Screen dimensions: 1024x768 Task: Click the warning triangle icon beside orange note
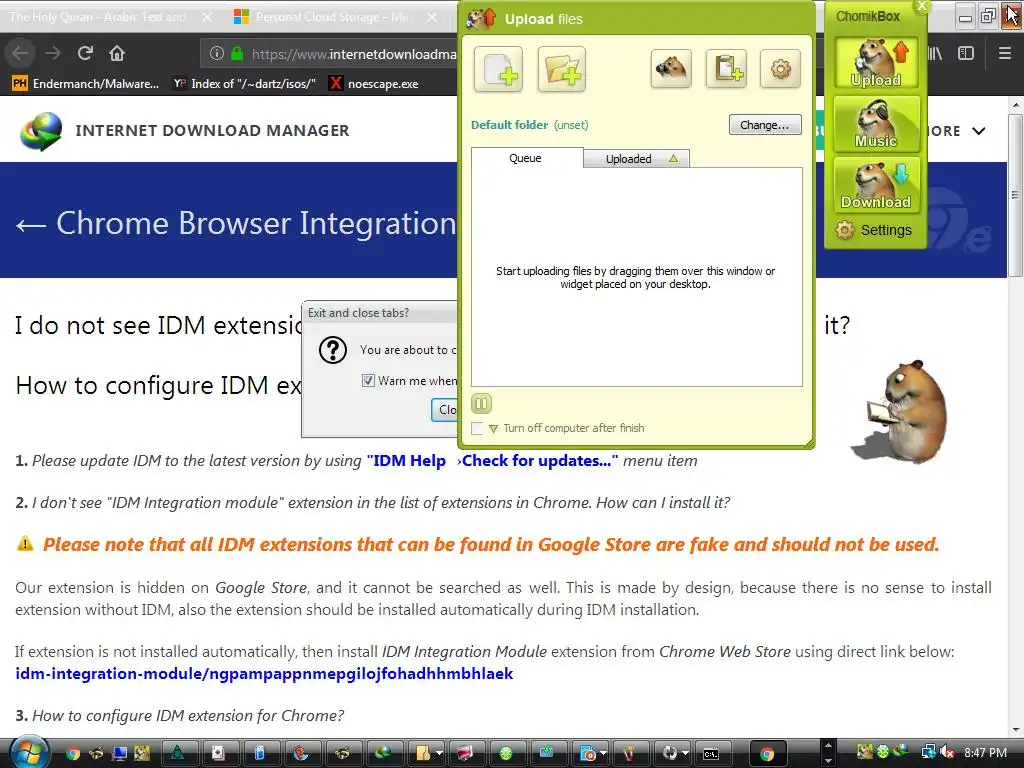[x=25, y=543]
